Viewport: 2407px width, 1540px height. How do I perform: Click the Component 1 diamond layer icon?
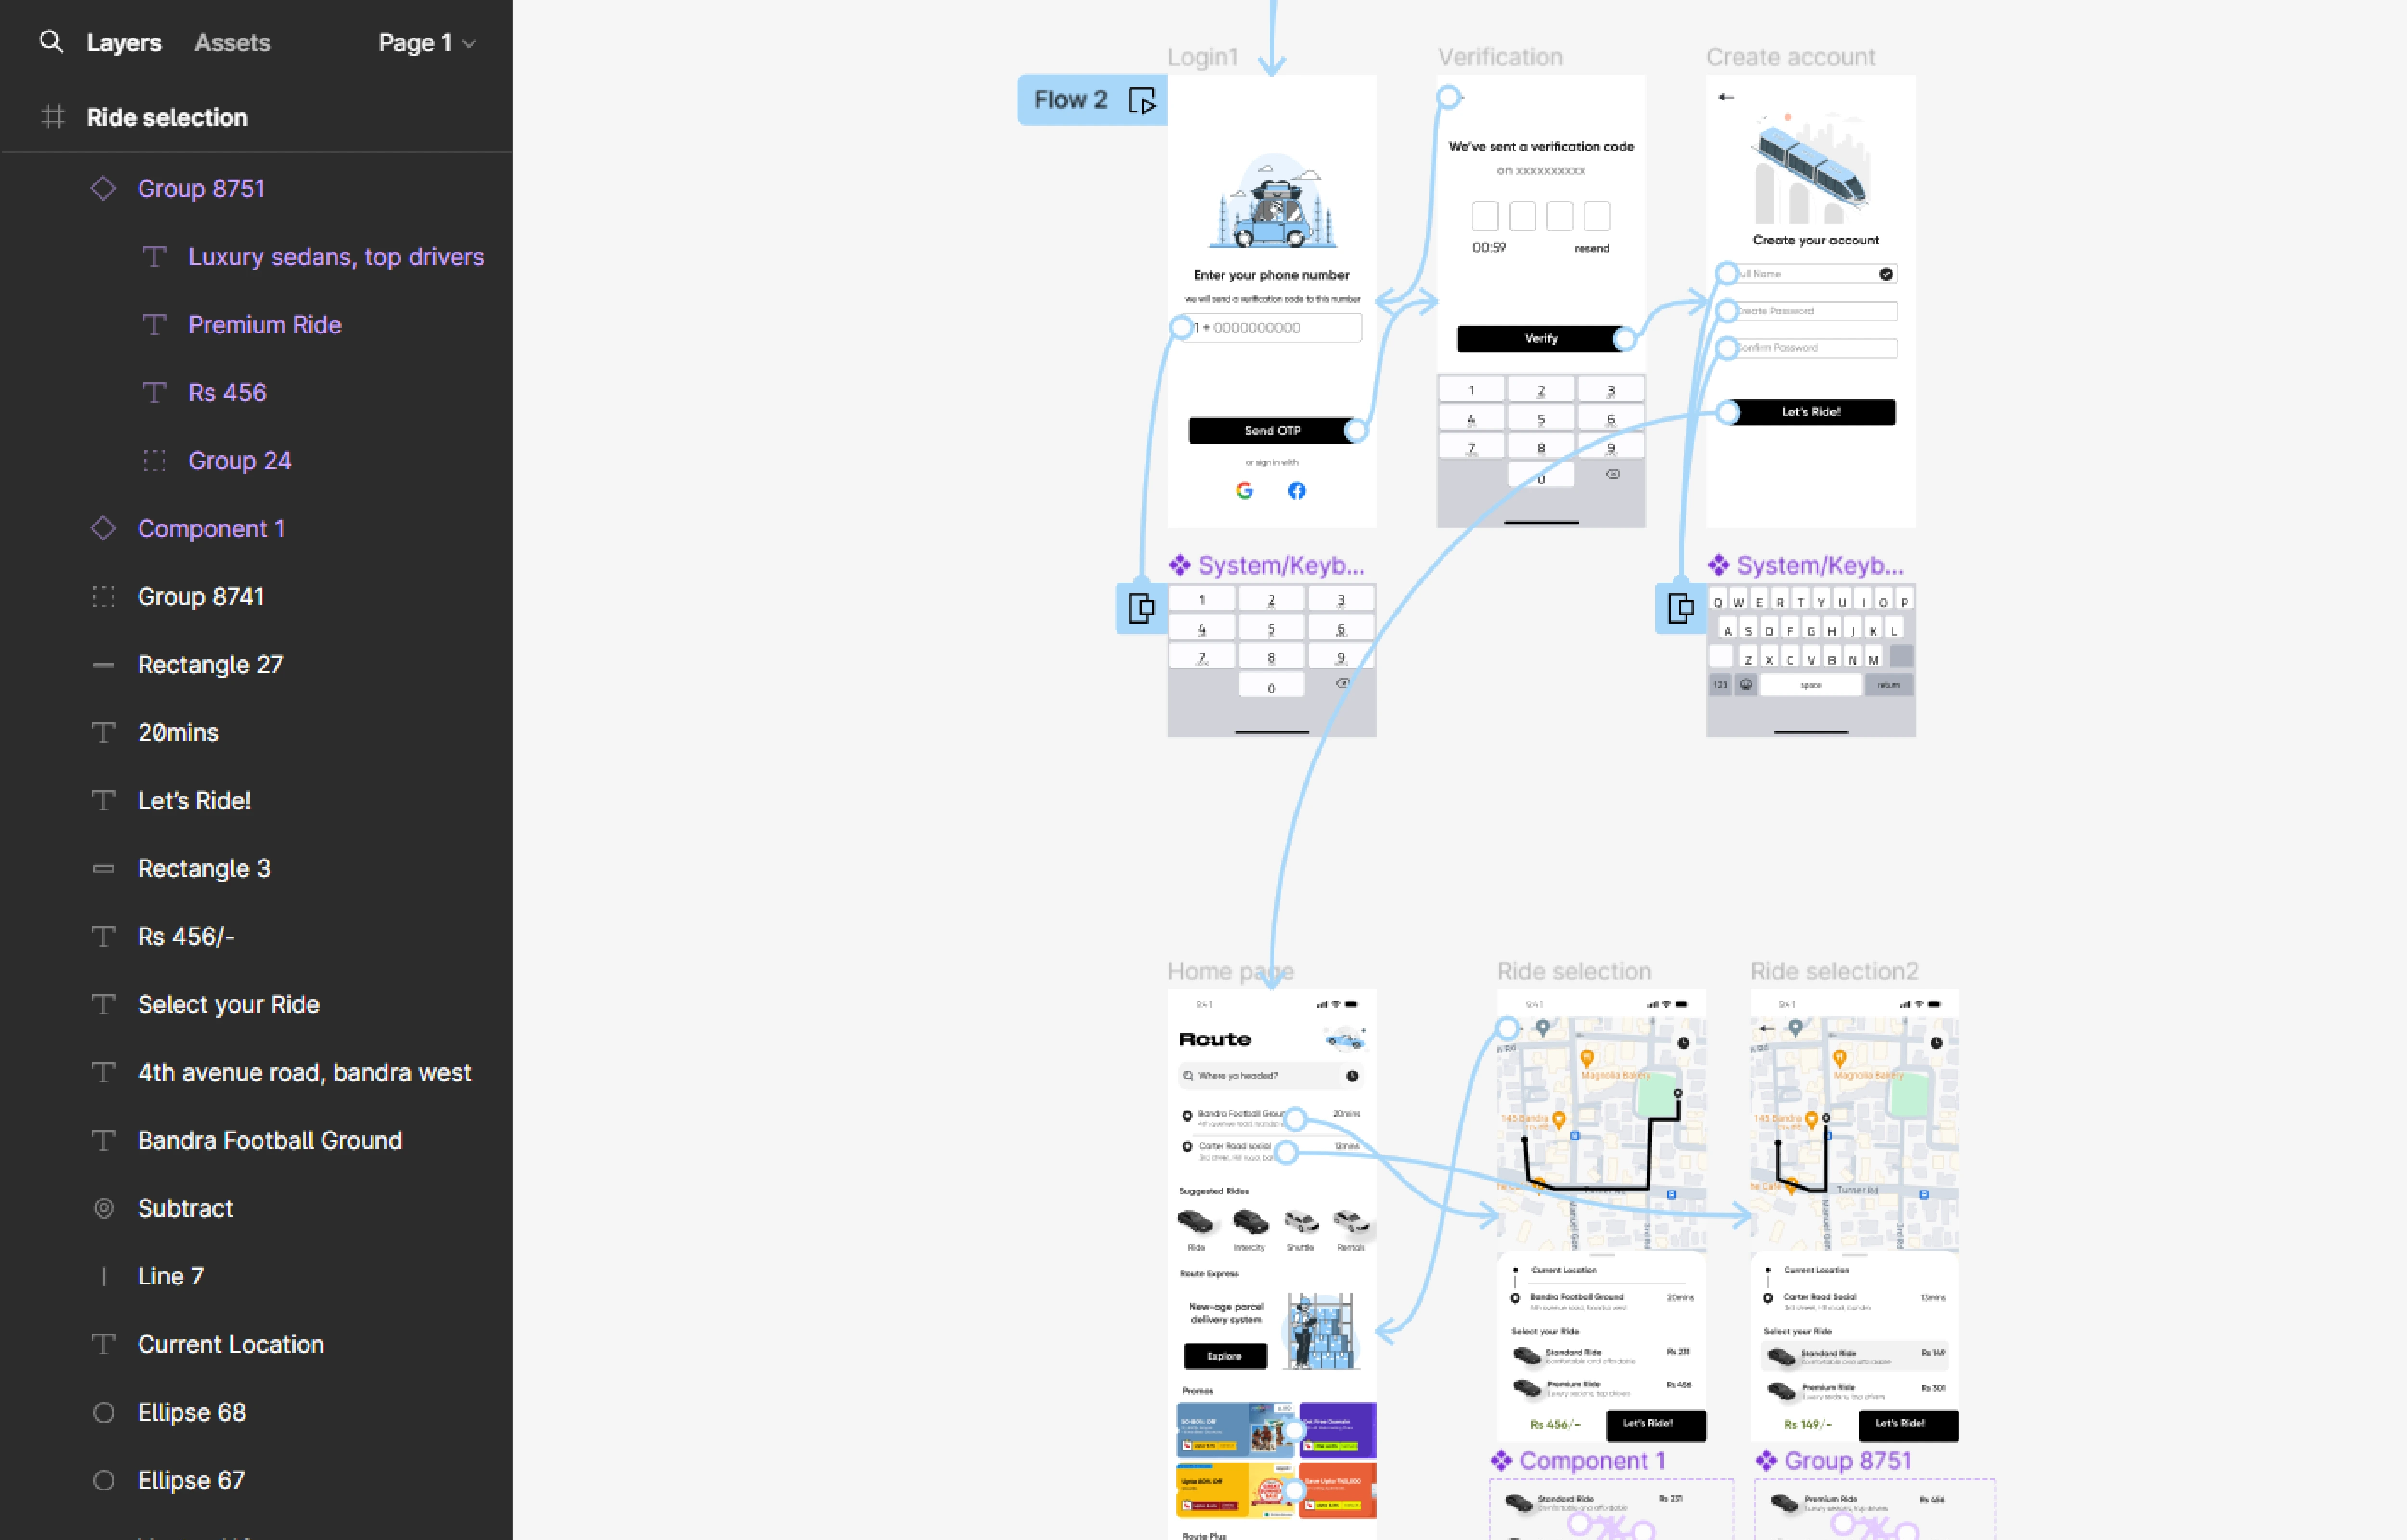click(103, 528)
